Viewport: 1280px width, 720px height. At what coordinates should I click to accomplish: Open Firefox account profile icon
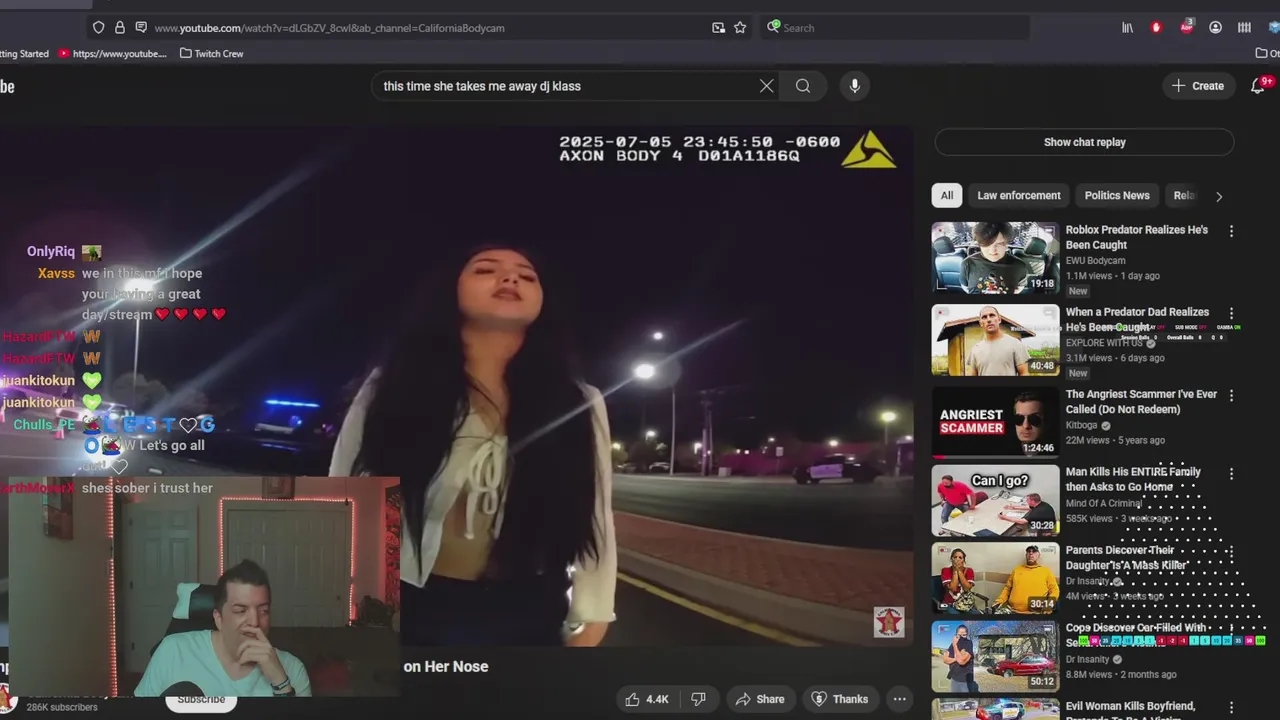click(x=1215, y=28)
